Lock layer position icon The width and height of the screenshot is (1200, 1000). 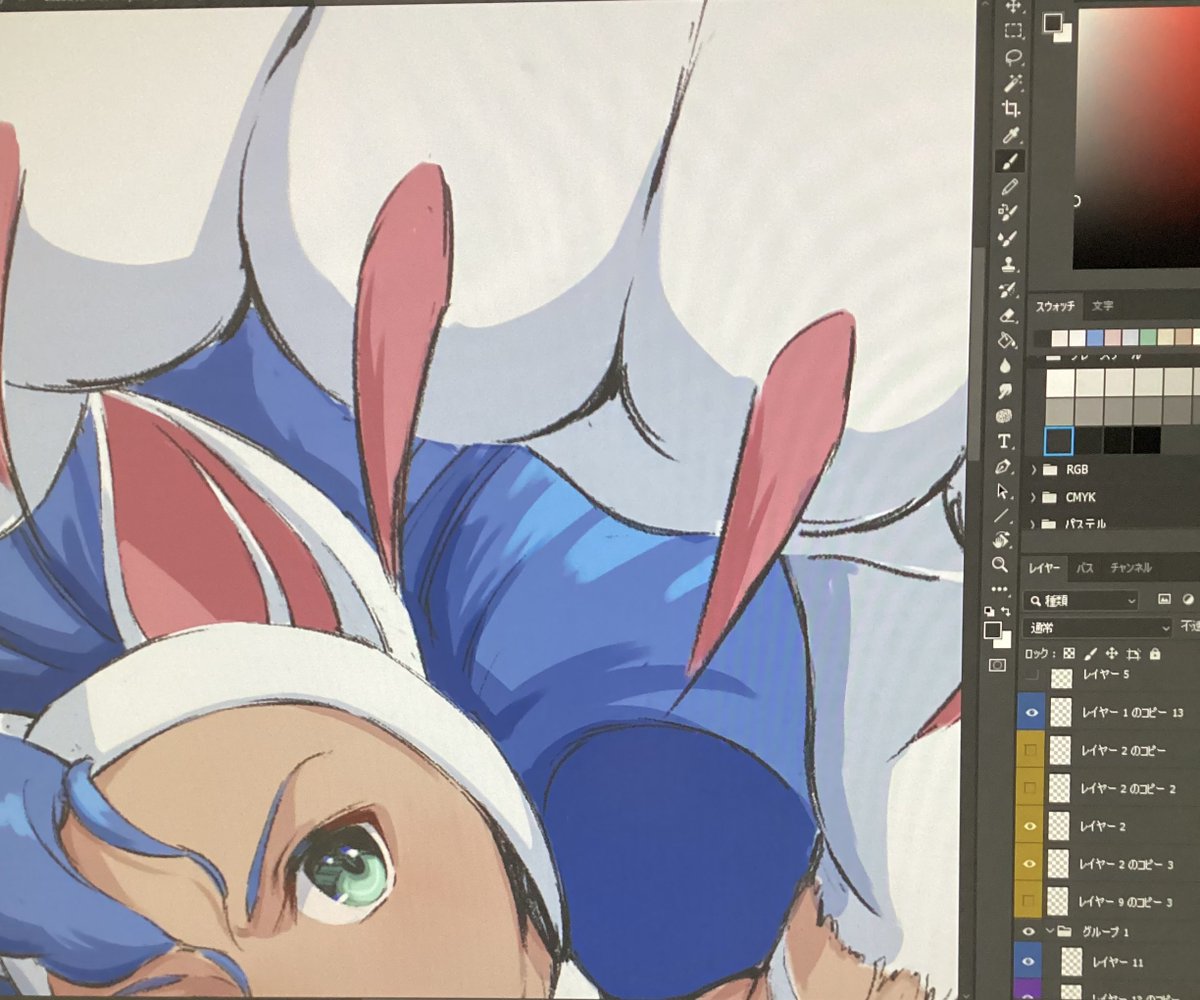(x=1112, y=653)
